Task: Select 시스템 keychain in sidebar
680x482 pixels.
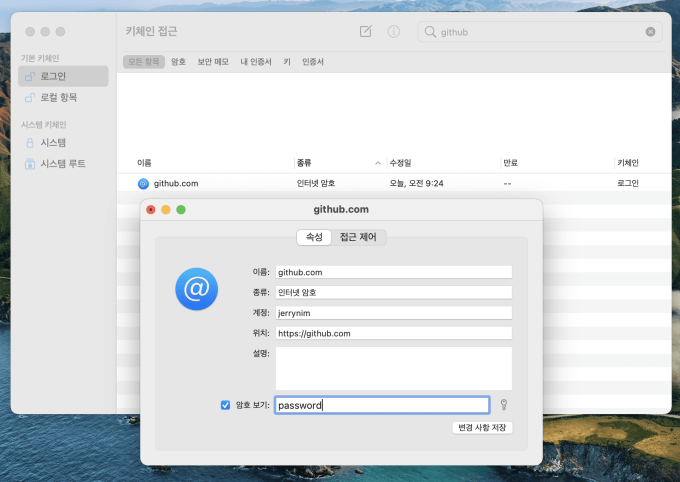Action: 63,143
